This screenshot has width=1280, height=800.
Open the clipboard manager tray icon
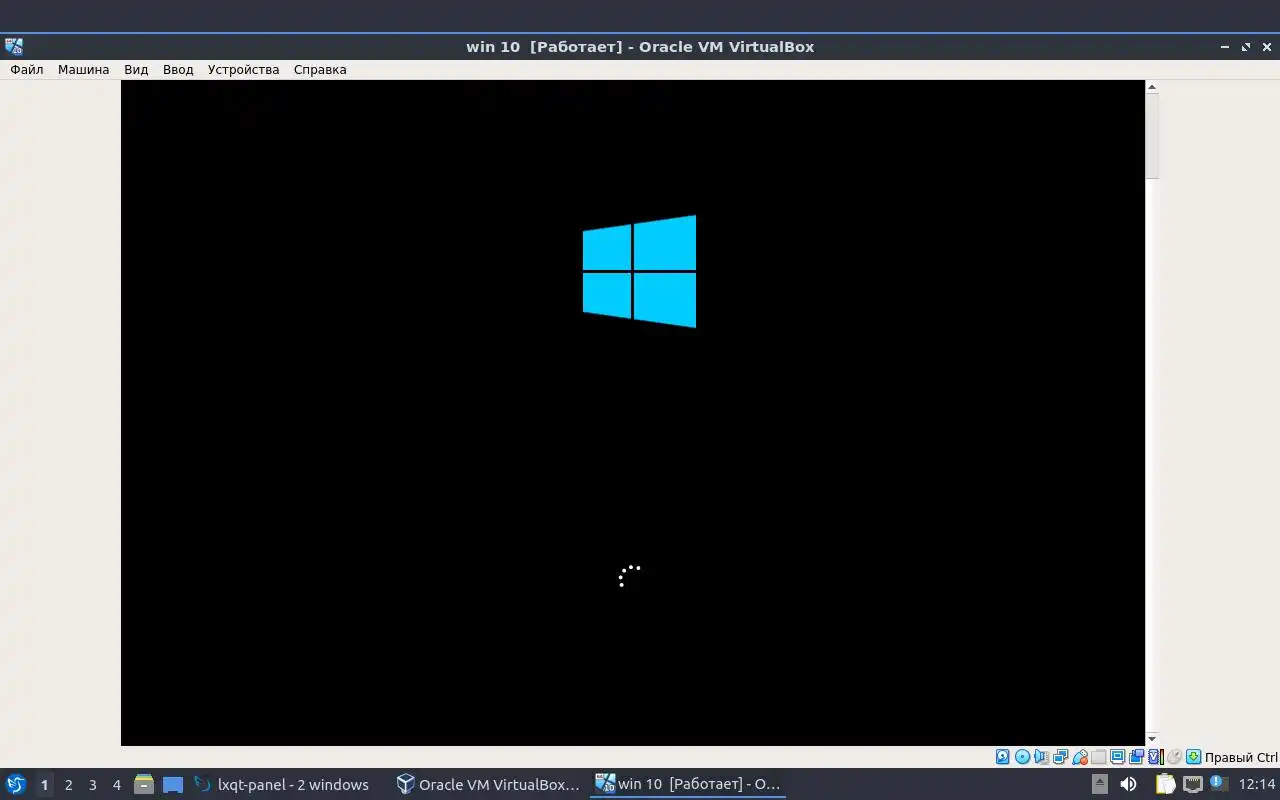click(1165, 784)
